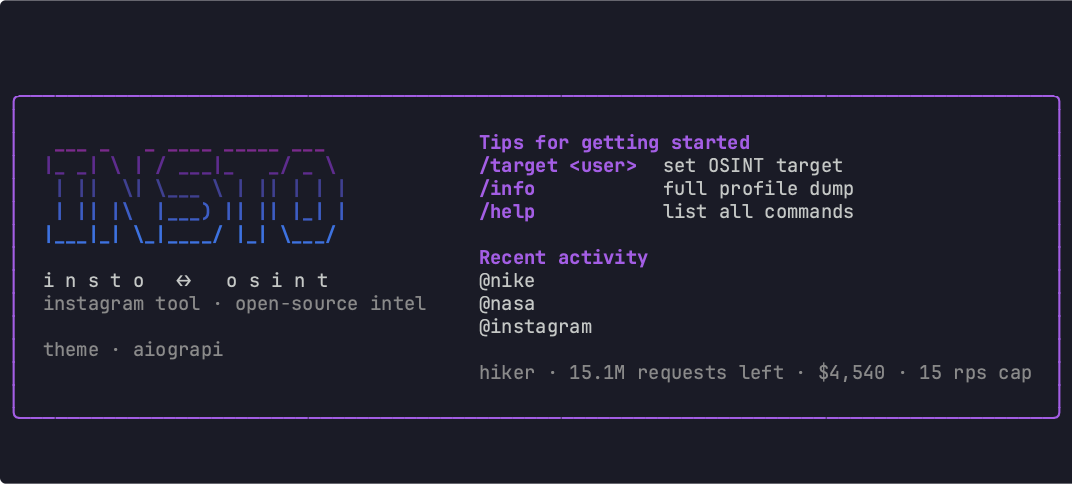Select the @nike recent target
Screen dimensions: 1072x484
[x=507, y=281]
